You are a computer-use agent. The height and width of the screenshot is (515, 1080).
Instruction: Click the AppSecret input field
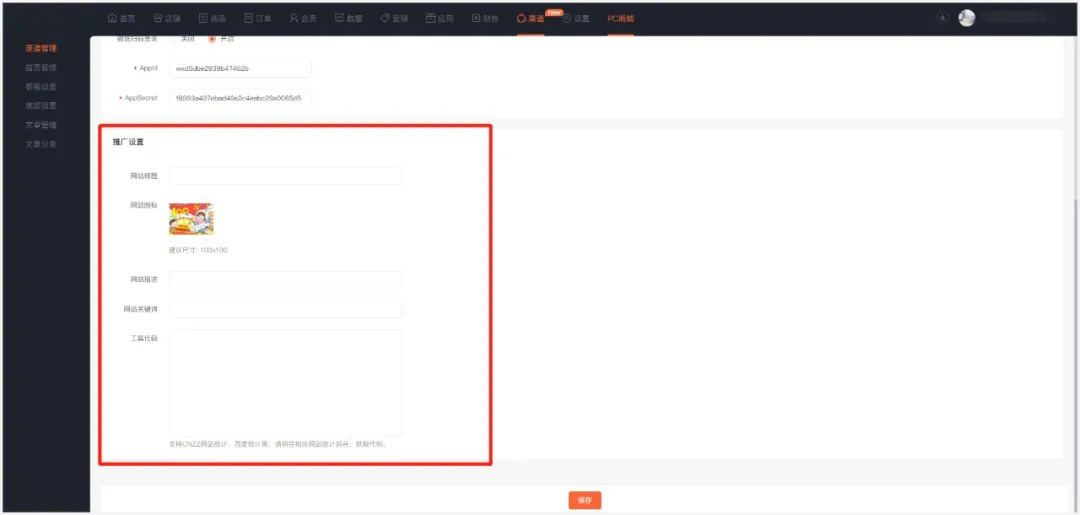click(240, 98)
